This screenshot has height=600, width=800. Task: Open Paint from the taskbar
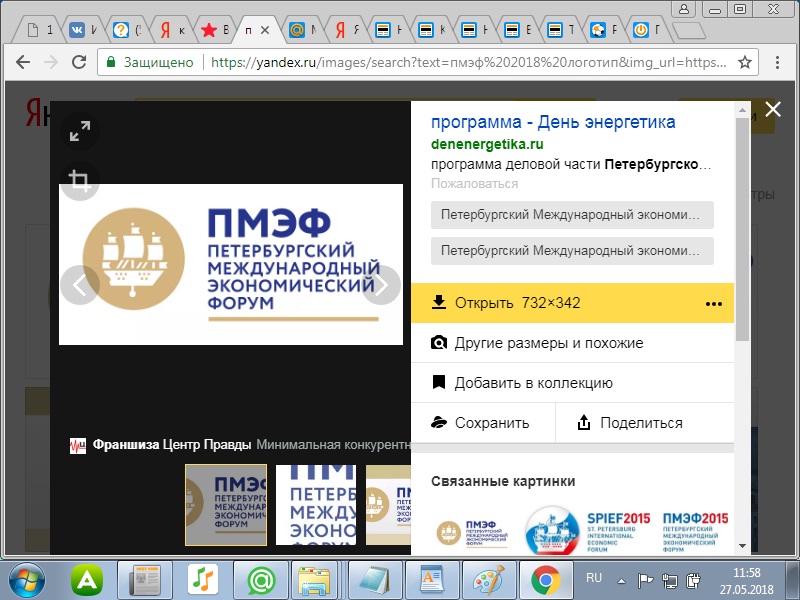coord(489,580)
